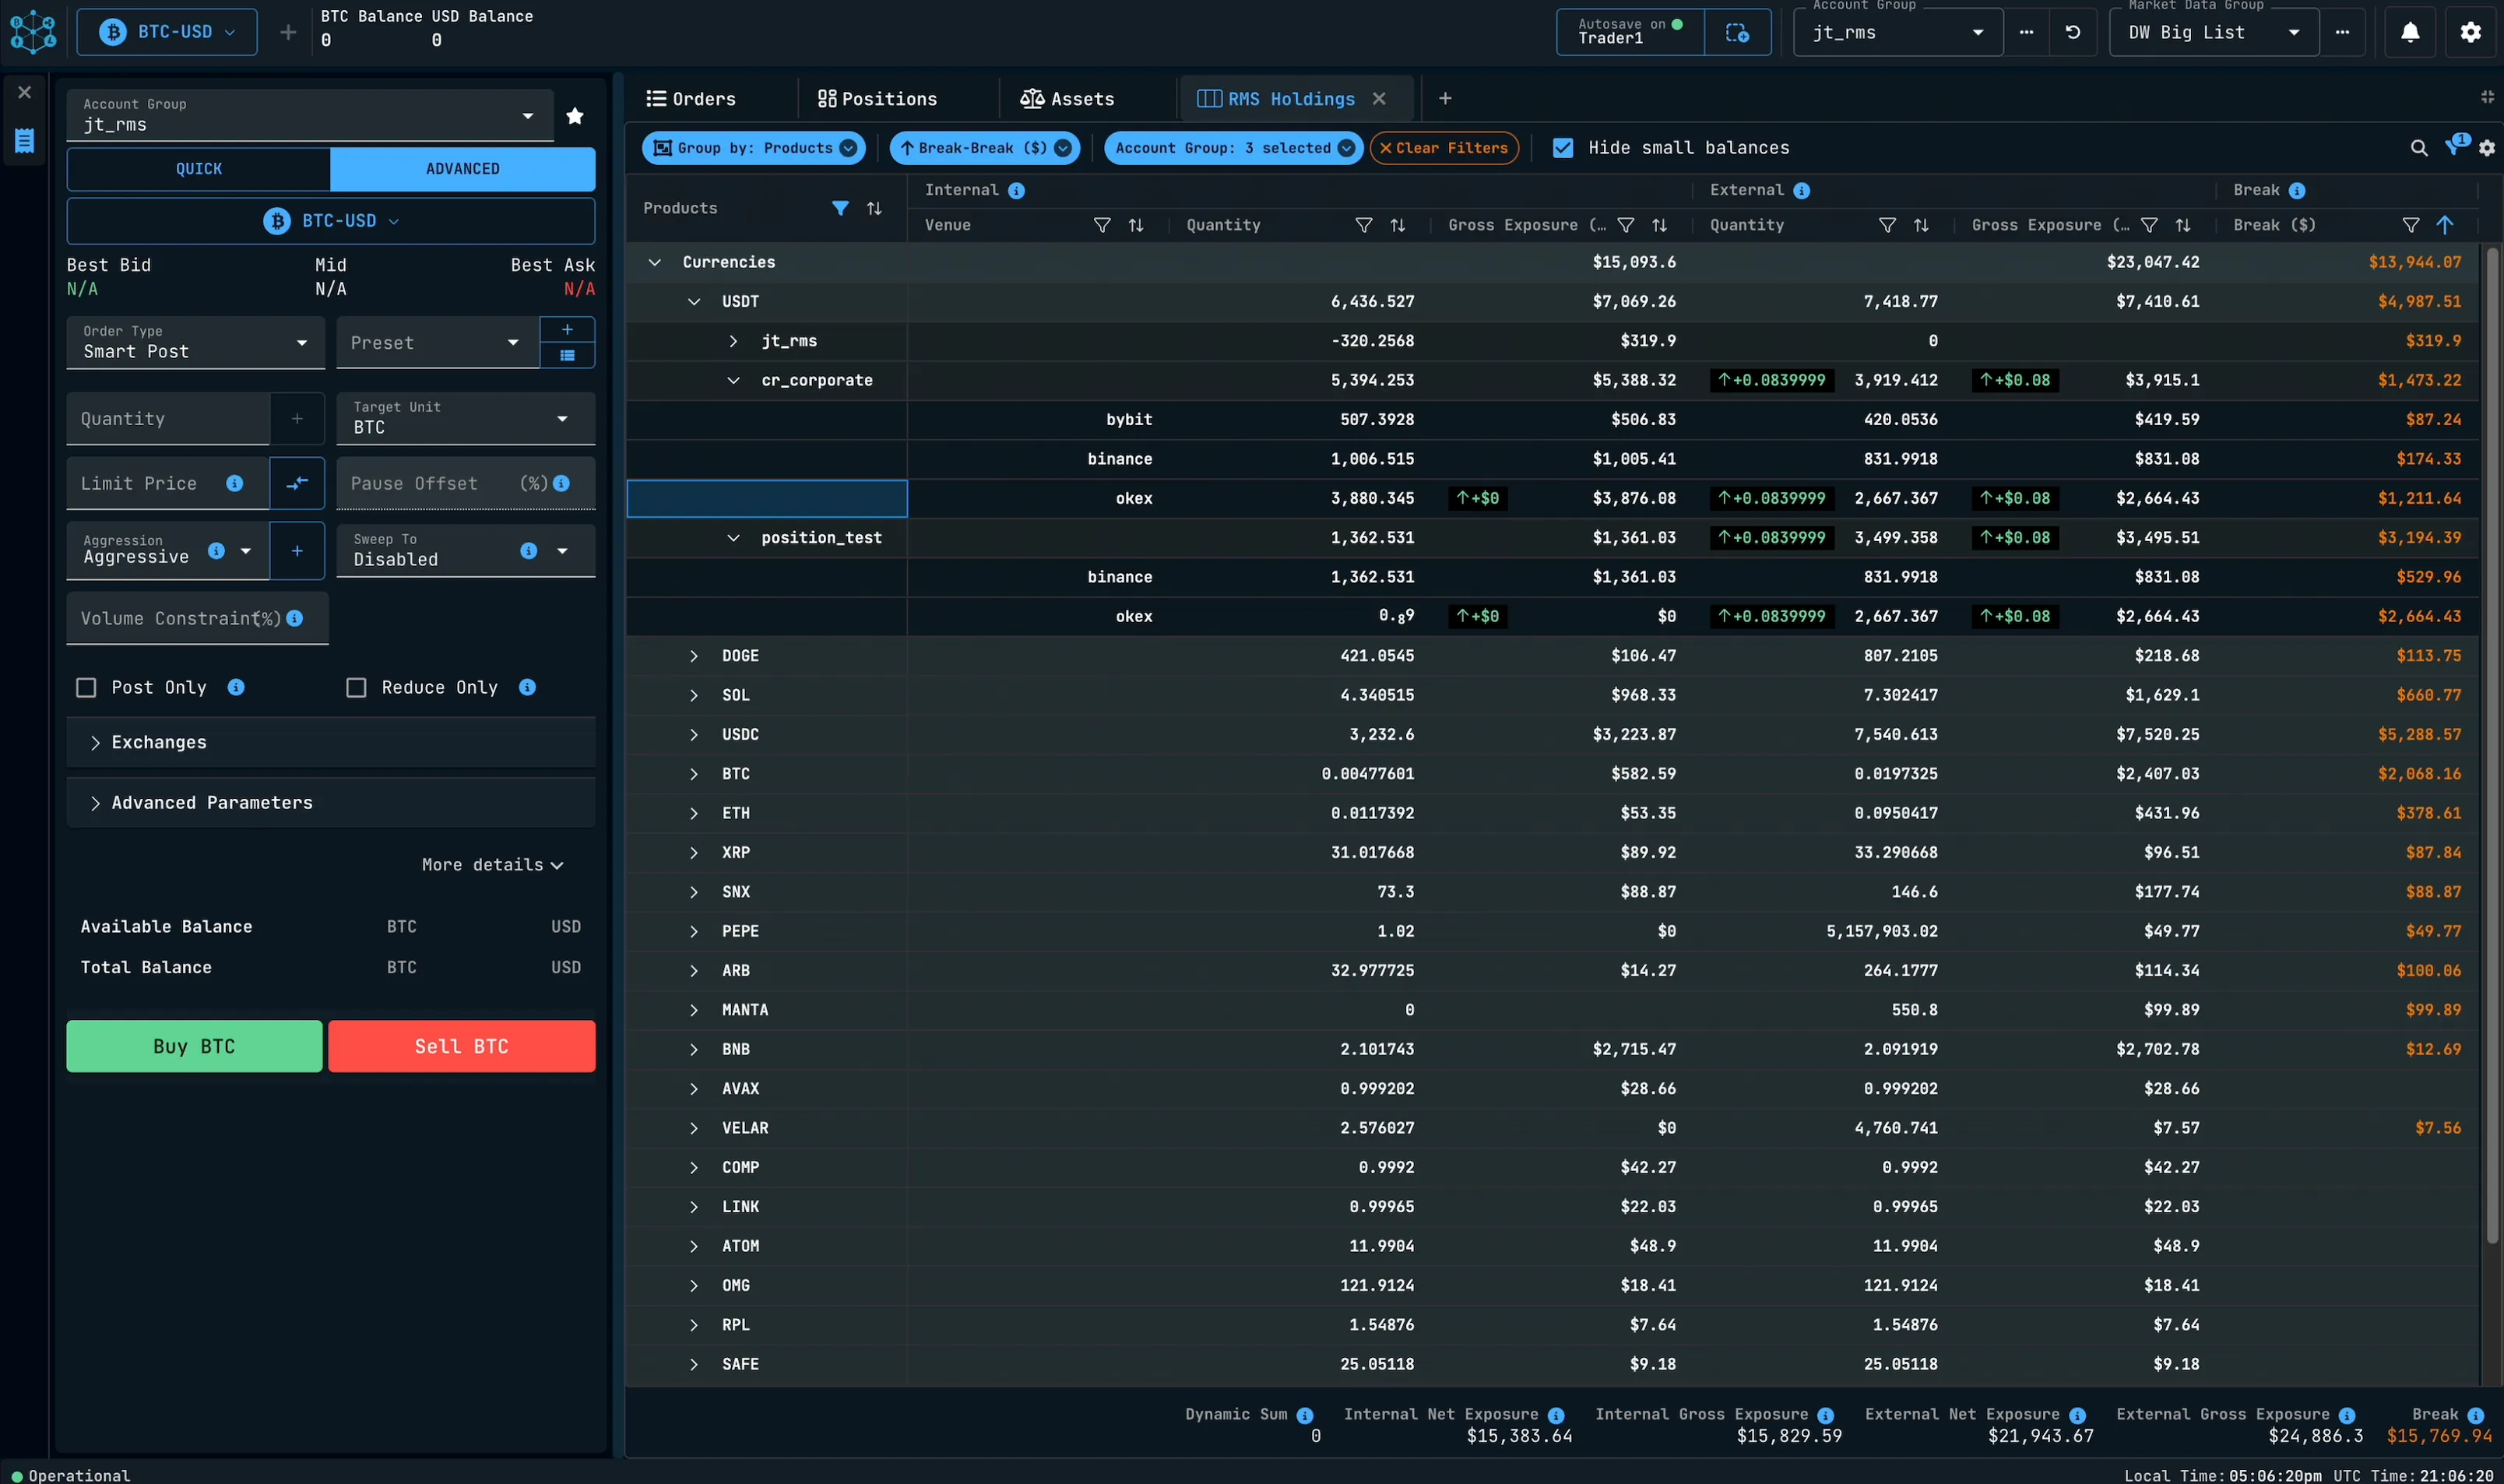Uncheck Hide small balances
Viewport: 2504px width, 1484px height.
point(1563,148)
